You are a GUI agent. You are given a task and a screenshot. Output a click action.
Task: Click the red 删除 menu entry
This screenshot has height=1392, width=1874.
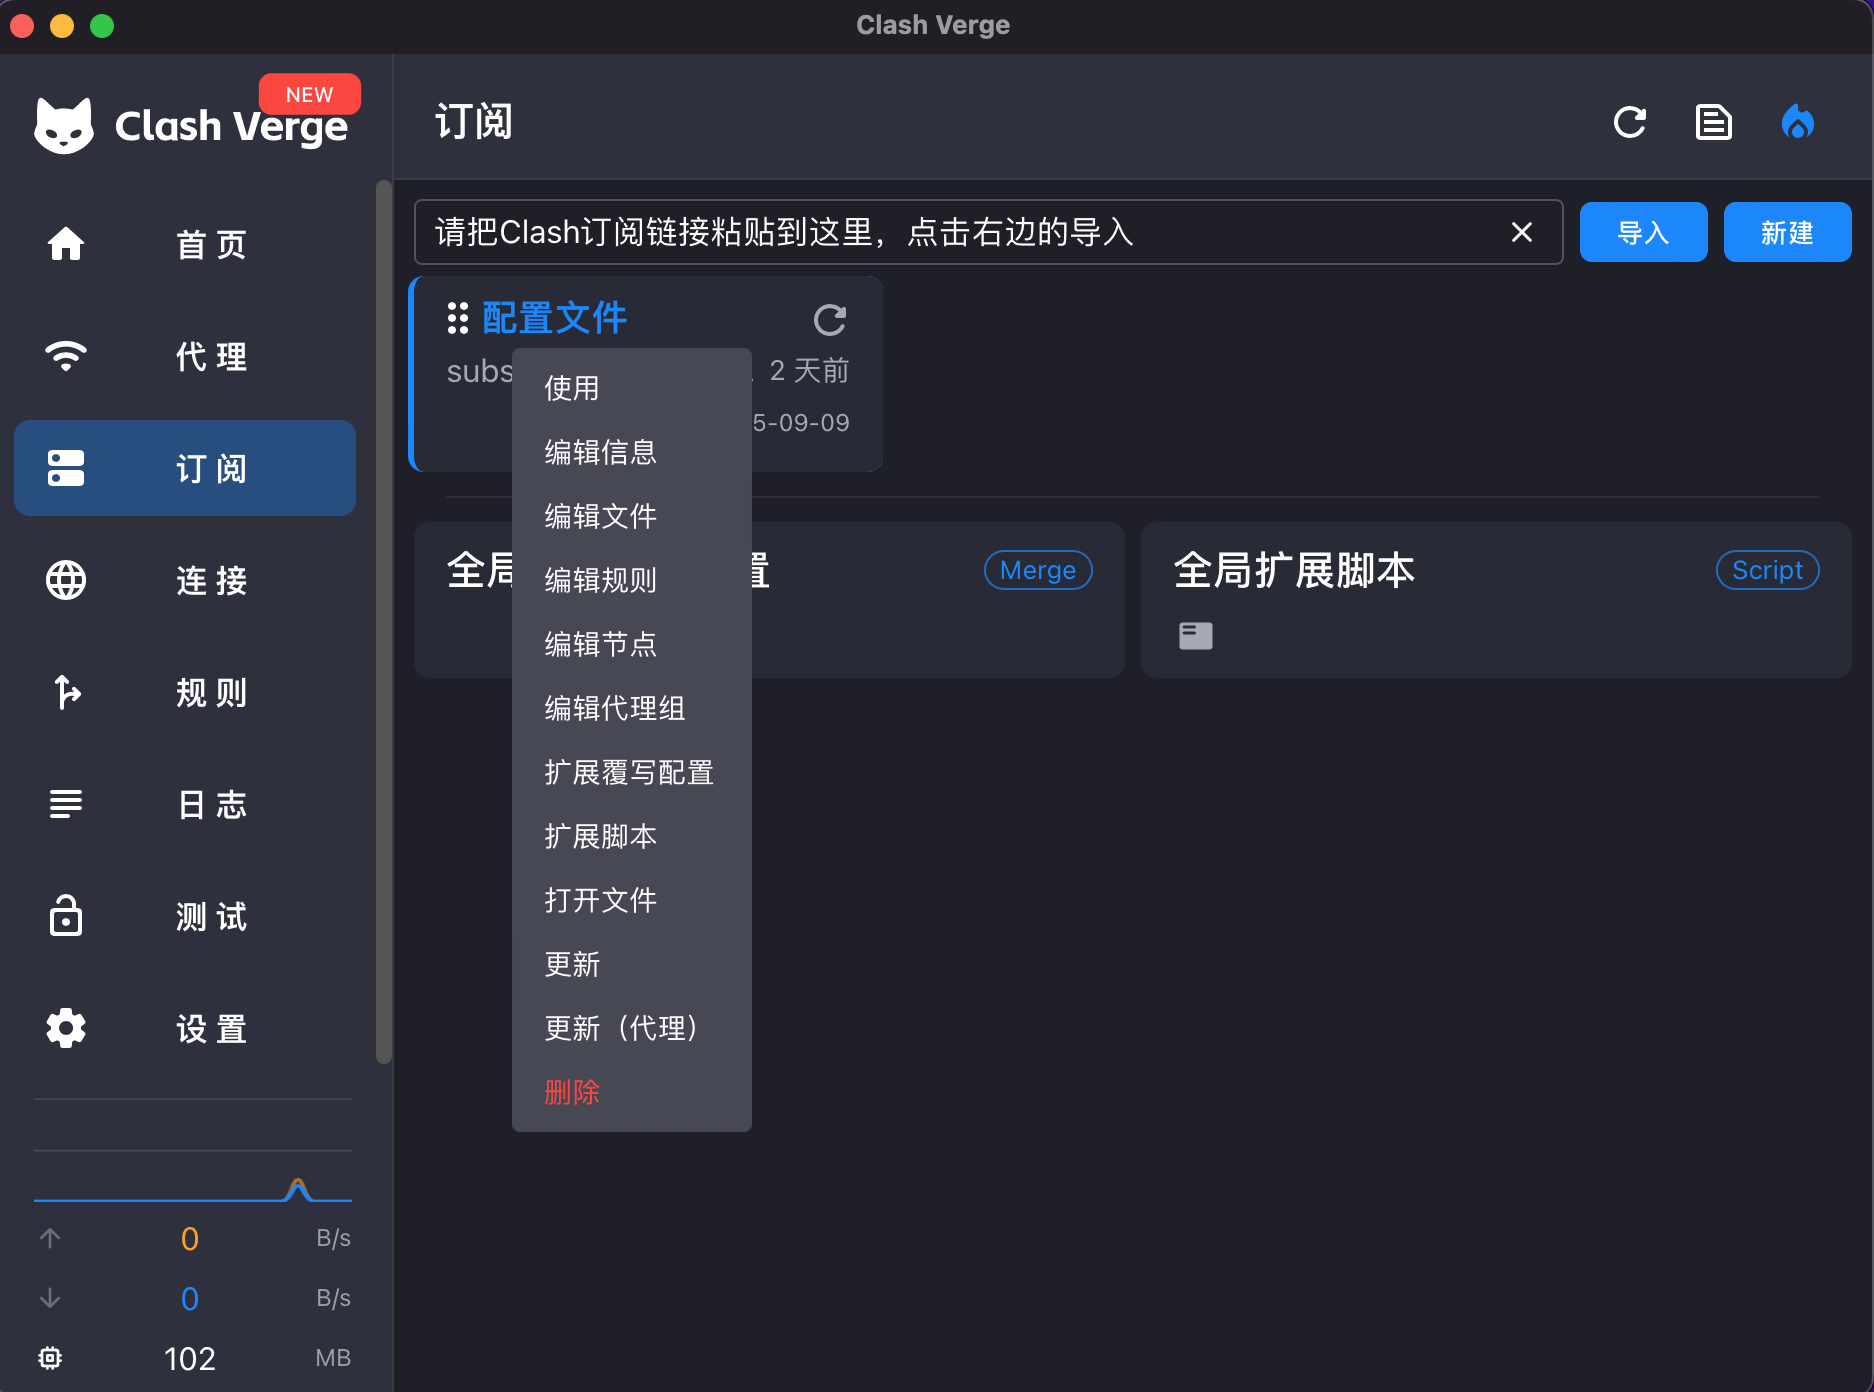[572, 1092]
